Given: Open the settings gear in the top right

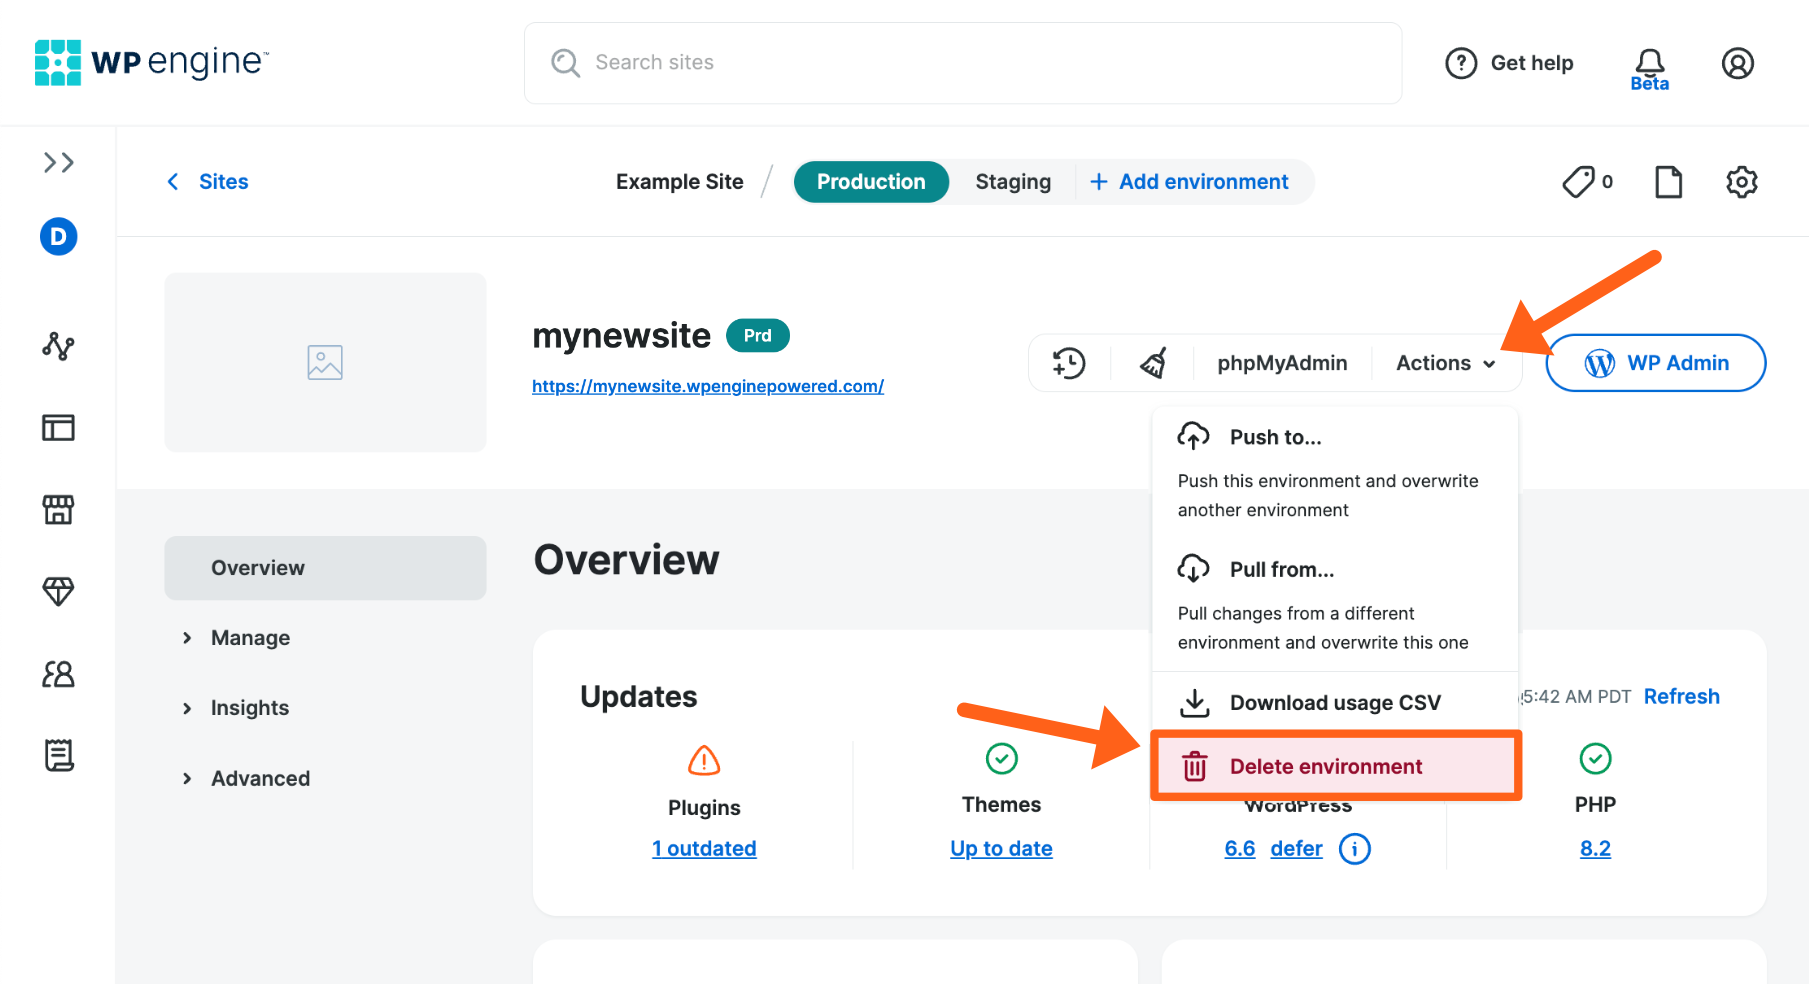Looking at the screenshot, I should (x=1741, y=181).
